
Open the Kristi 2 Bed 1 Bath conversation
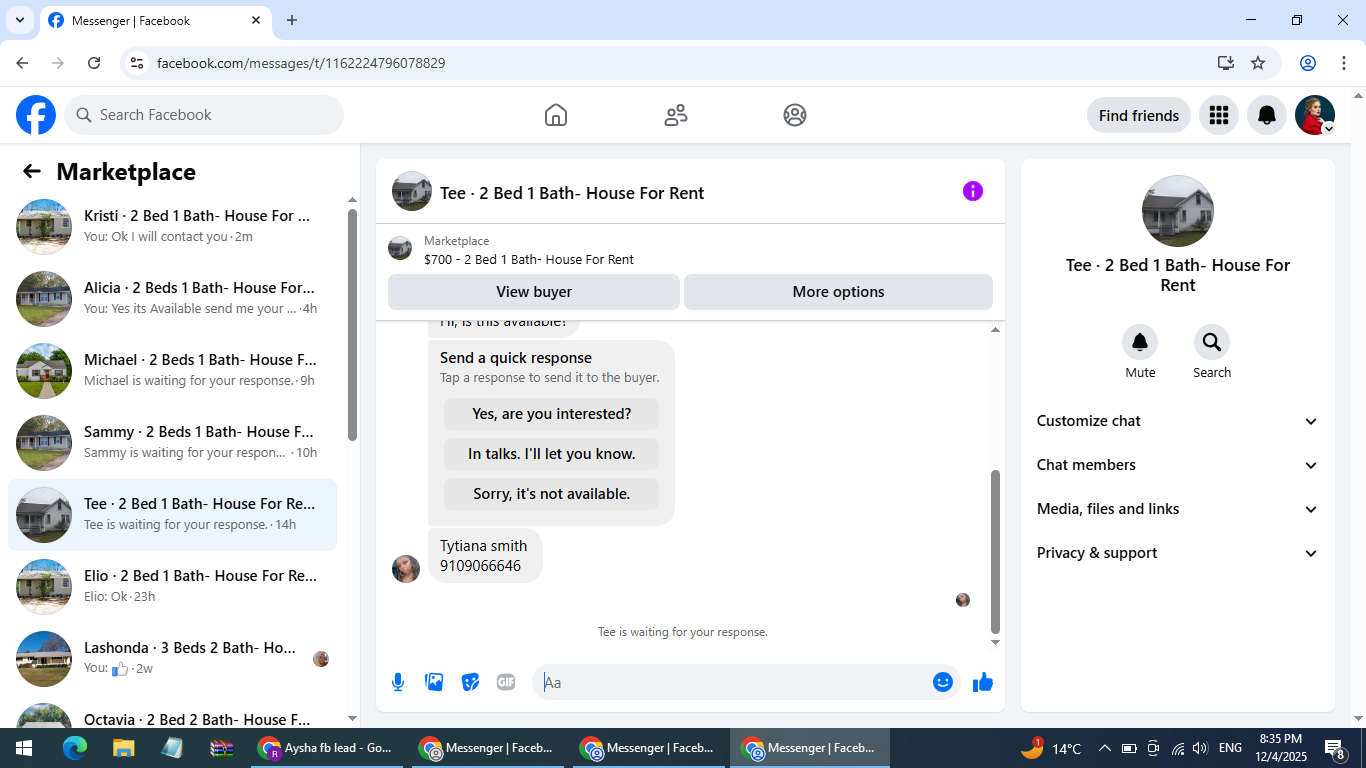(x=172, y=227)
